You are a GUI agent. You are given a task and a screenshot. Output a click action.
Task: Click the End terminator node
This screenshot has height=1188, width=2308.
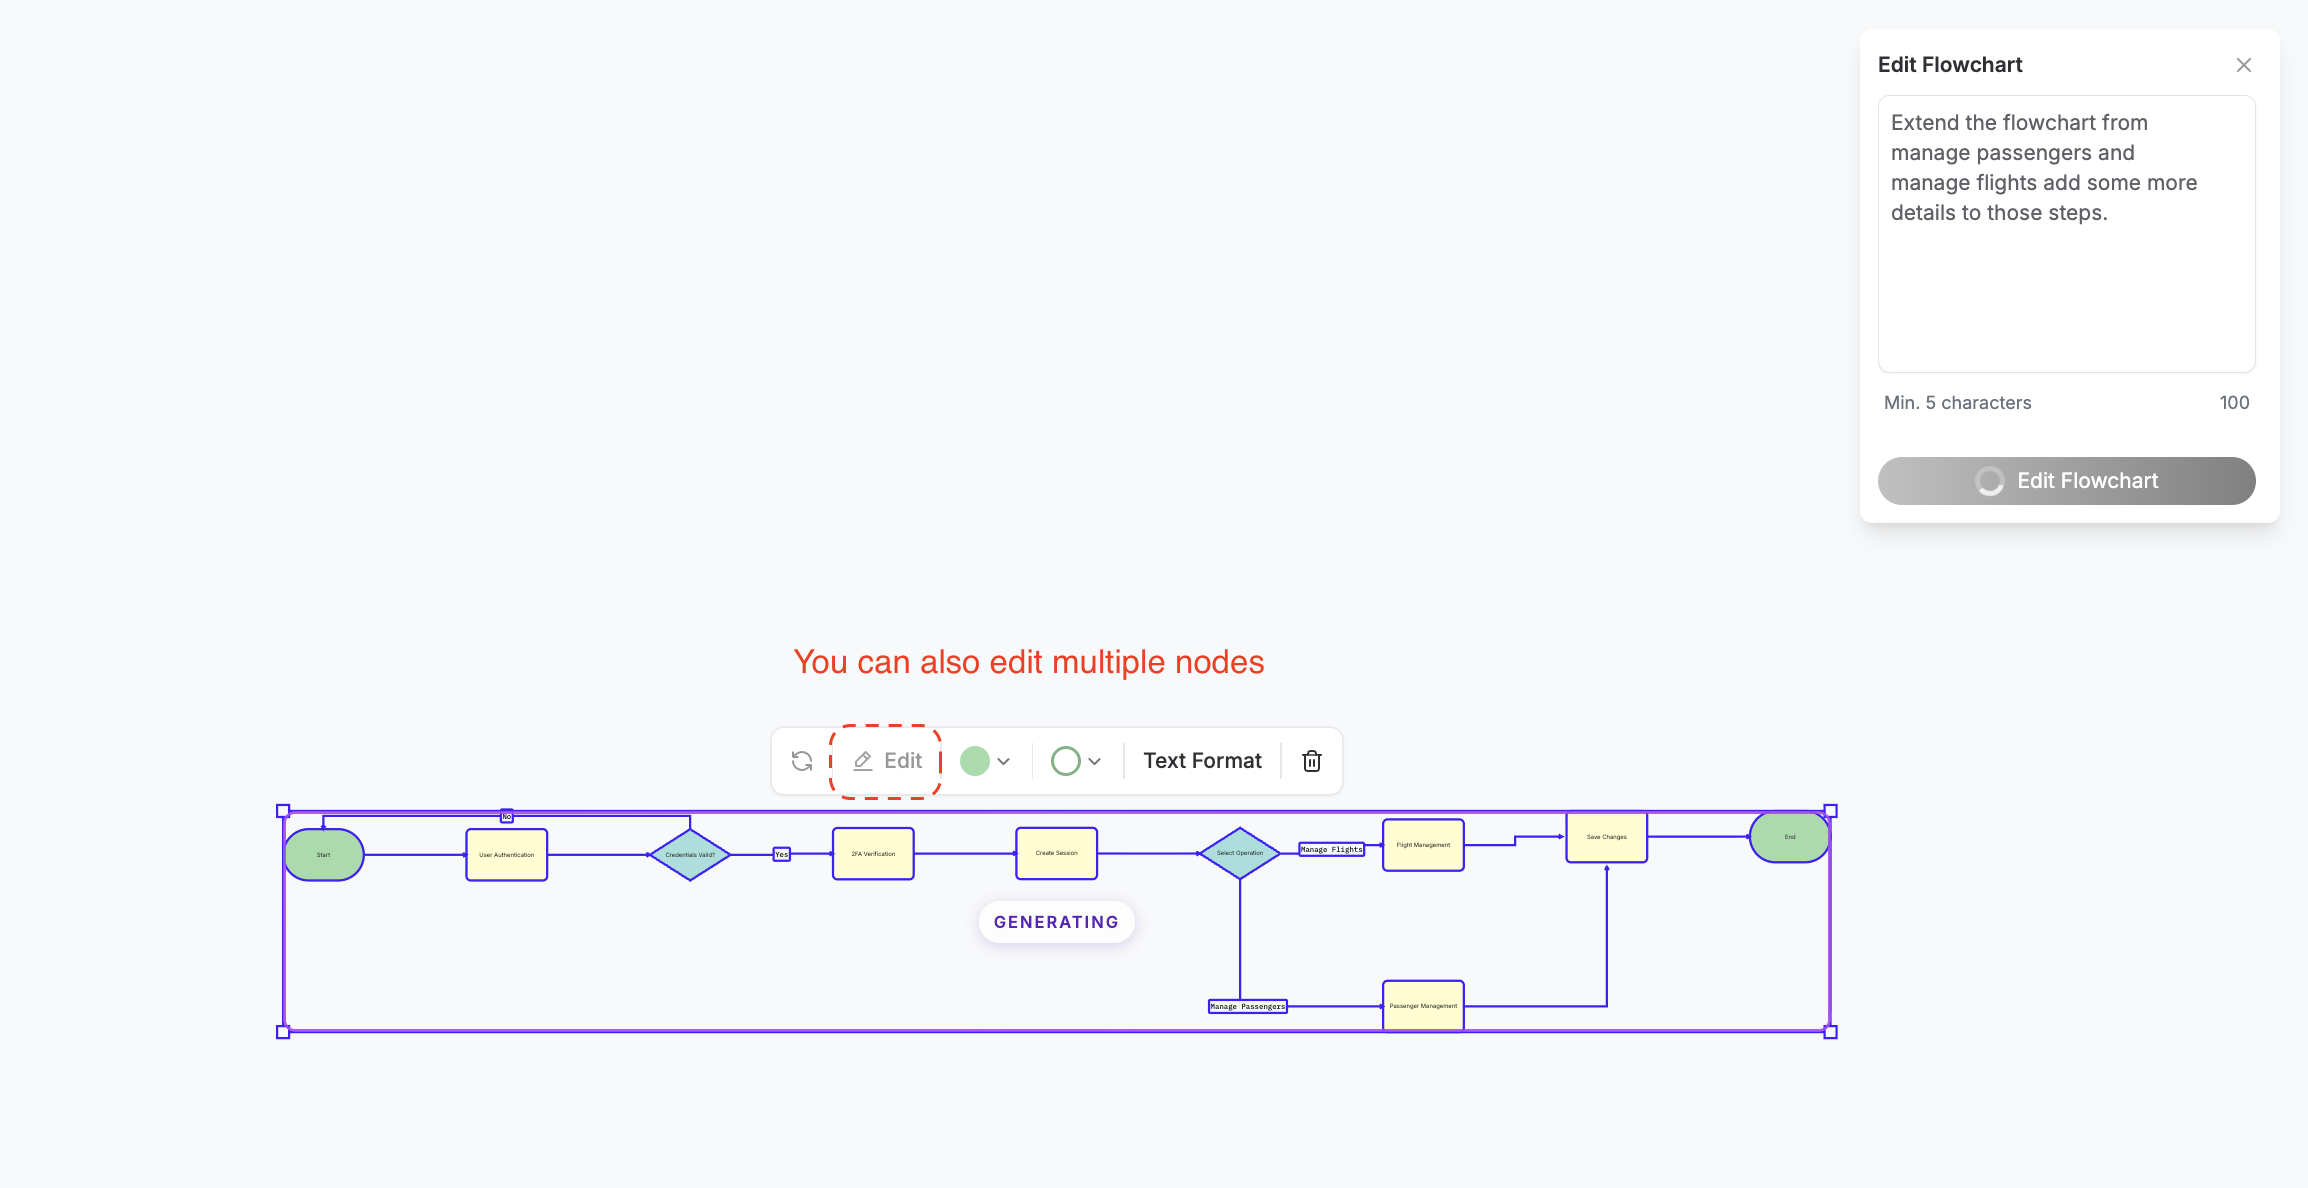pos(1789,837)
